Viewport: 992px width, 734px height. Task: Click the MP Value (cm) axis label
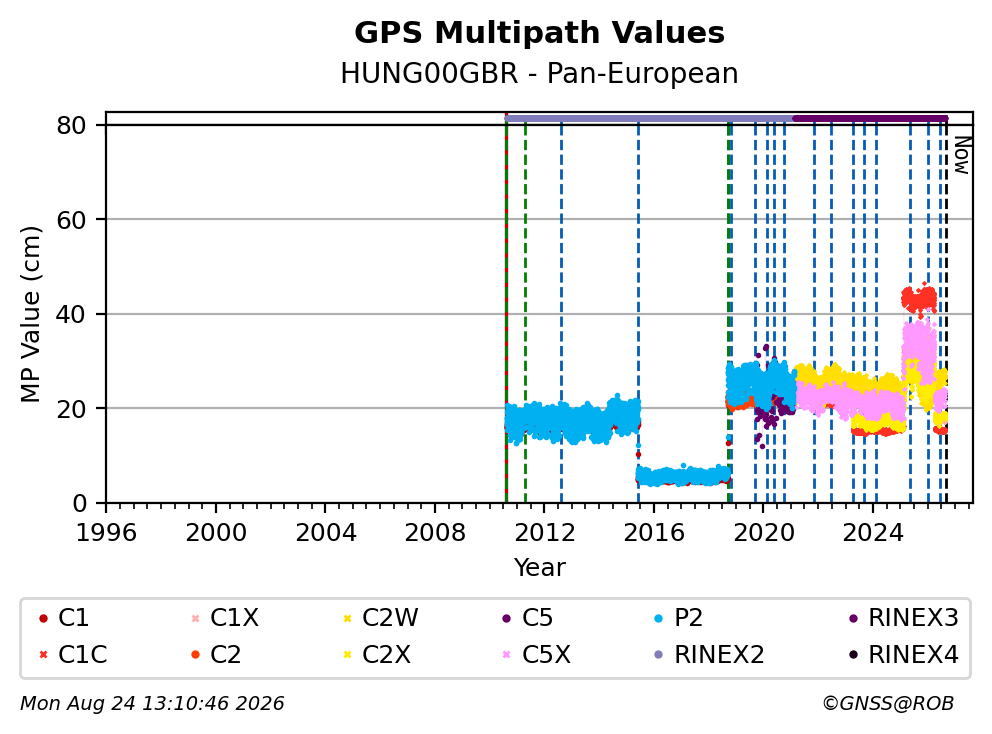point(30,314)
